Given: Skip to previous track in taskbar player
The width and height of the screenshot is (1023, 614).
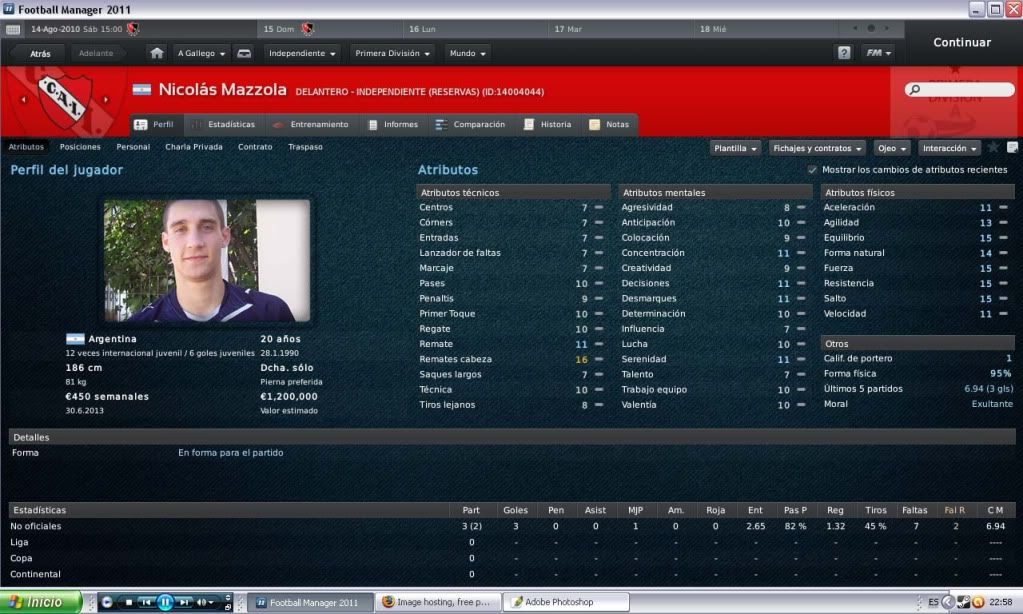Looking at the screenshot, I should point(146,602).
